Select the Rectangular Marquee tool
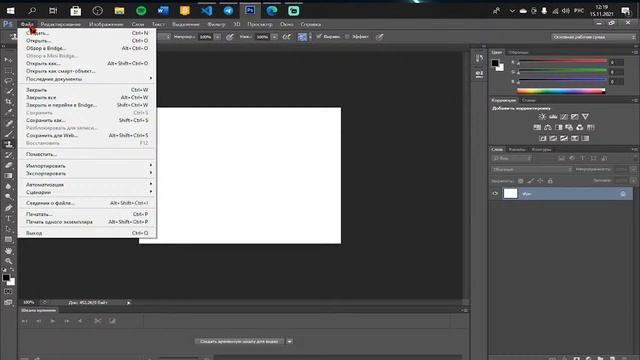The width and height of the screenshot is (640, 360). [x=8, y=71]
